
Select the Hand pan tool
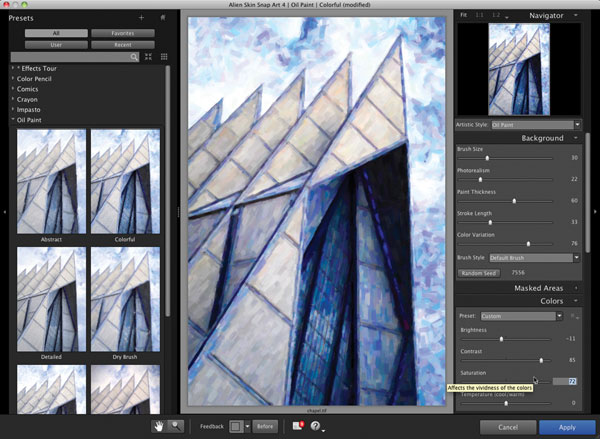tap(159, 426)
